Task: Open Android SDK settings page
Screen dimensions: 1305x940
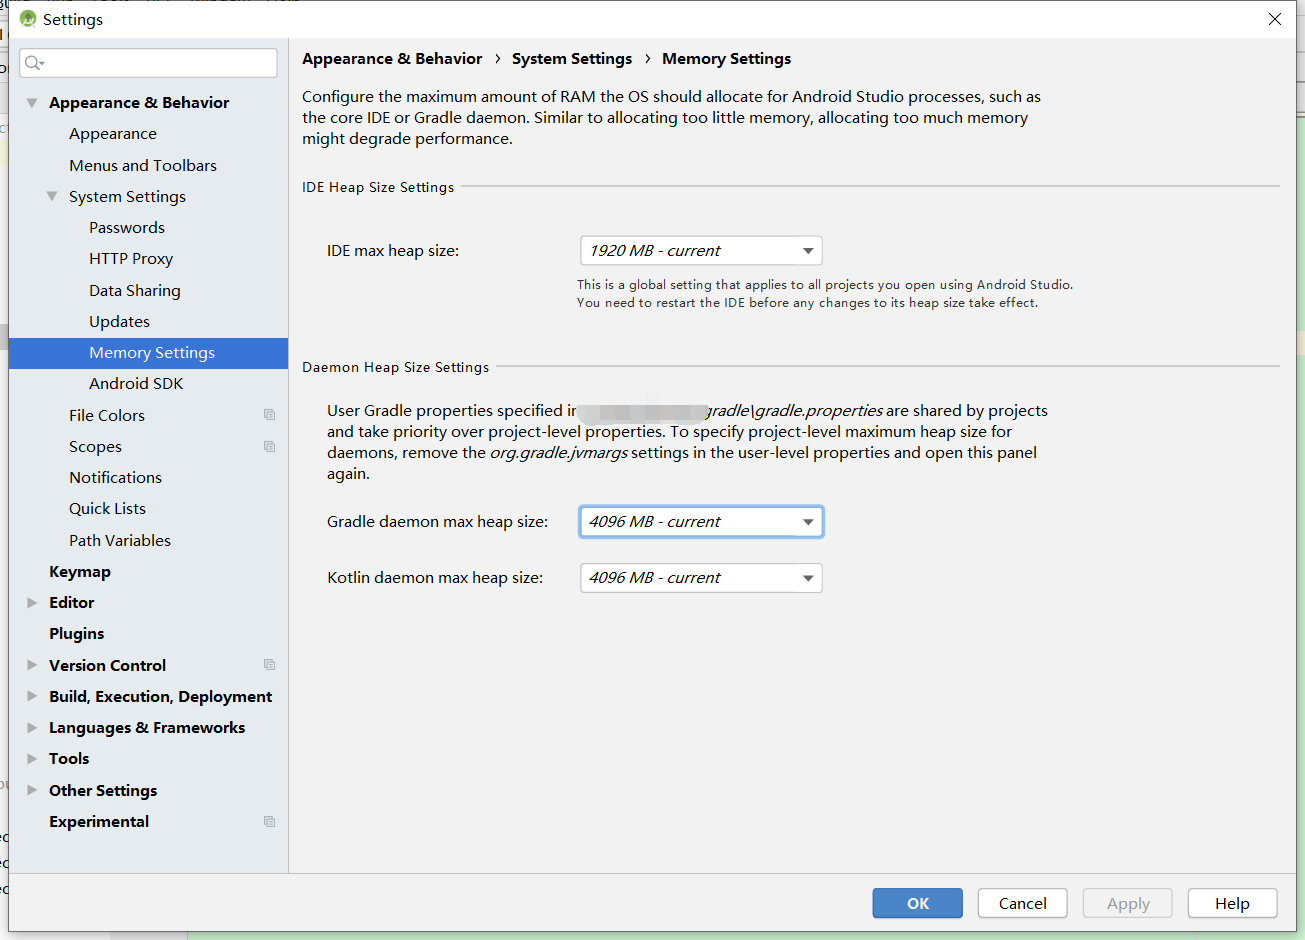Action: pos(136,384)
